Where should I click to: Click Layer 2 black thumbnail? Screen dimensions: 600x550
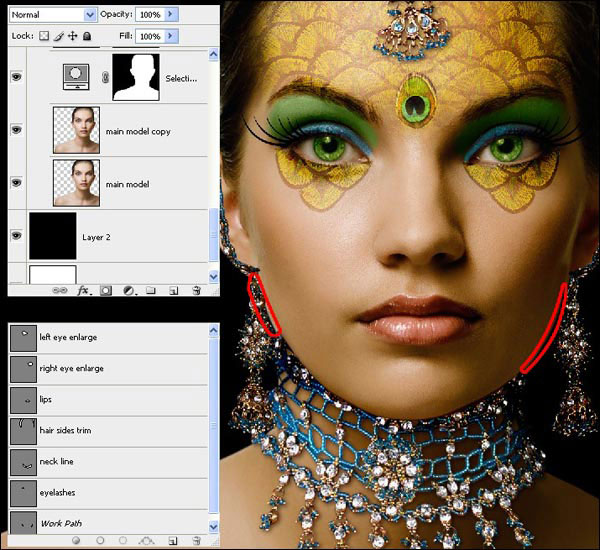click(x=53, y=236)
